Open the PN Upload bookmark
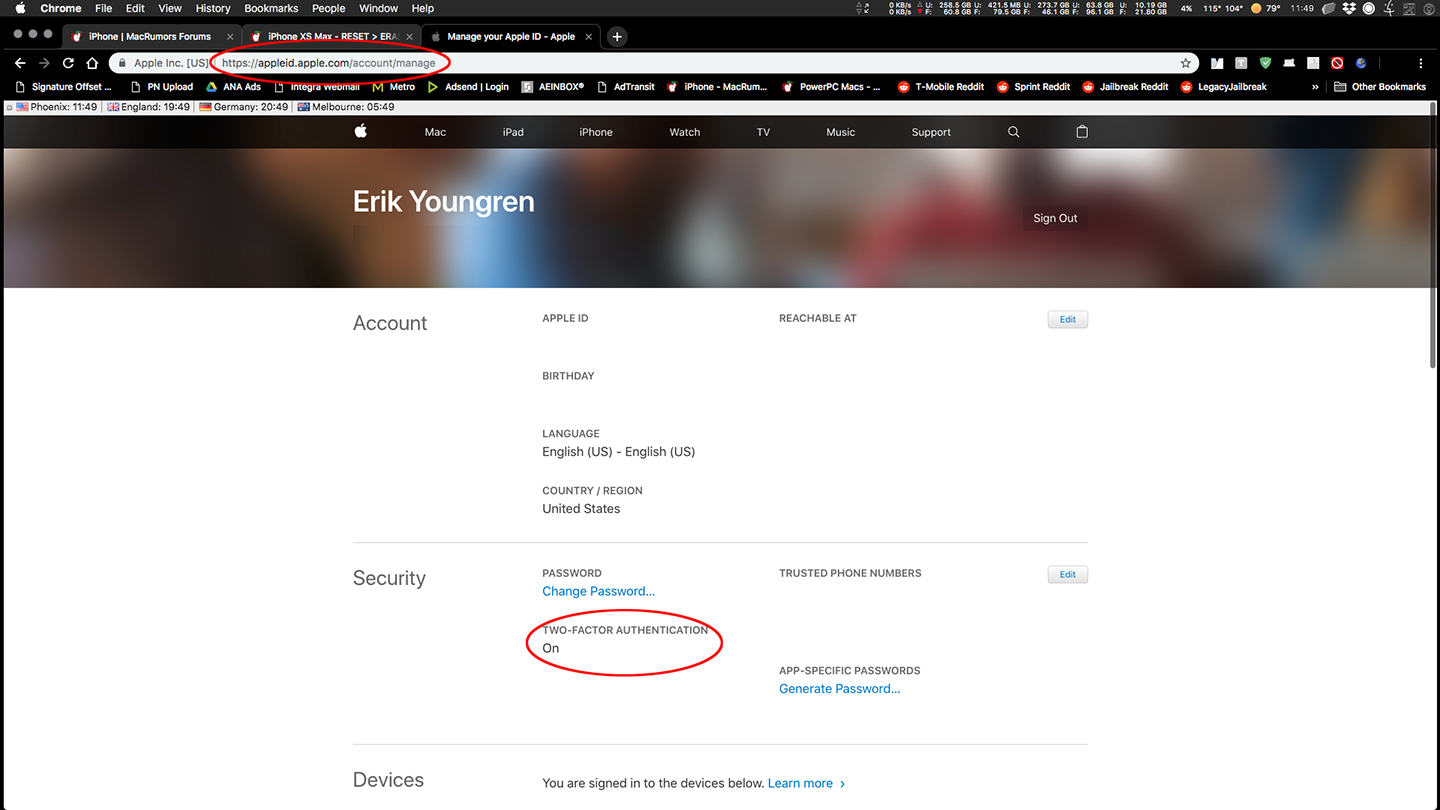The width and height of the screenshot is (1440, 810). pos(162,87)
